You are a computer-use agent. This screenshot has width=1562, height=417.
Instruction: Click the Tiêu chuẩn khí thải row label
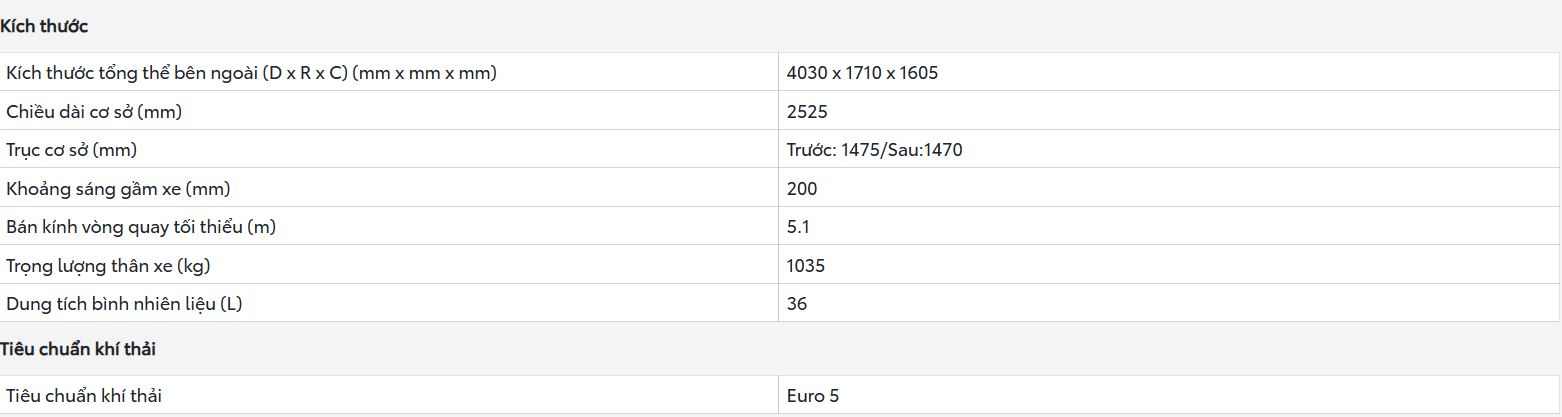(x=84, y=396)
